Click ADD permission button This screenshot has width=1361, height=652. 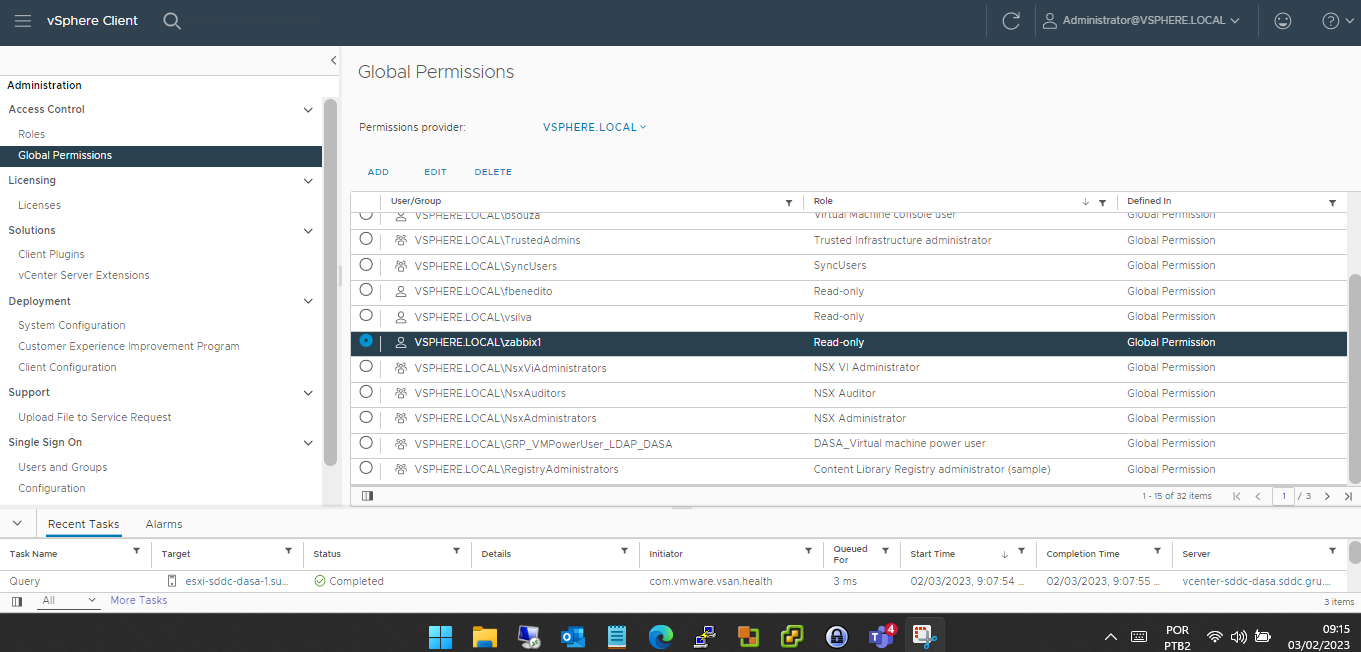pyautogui.click(x=378, y=172)
